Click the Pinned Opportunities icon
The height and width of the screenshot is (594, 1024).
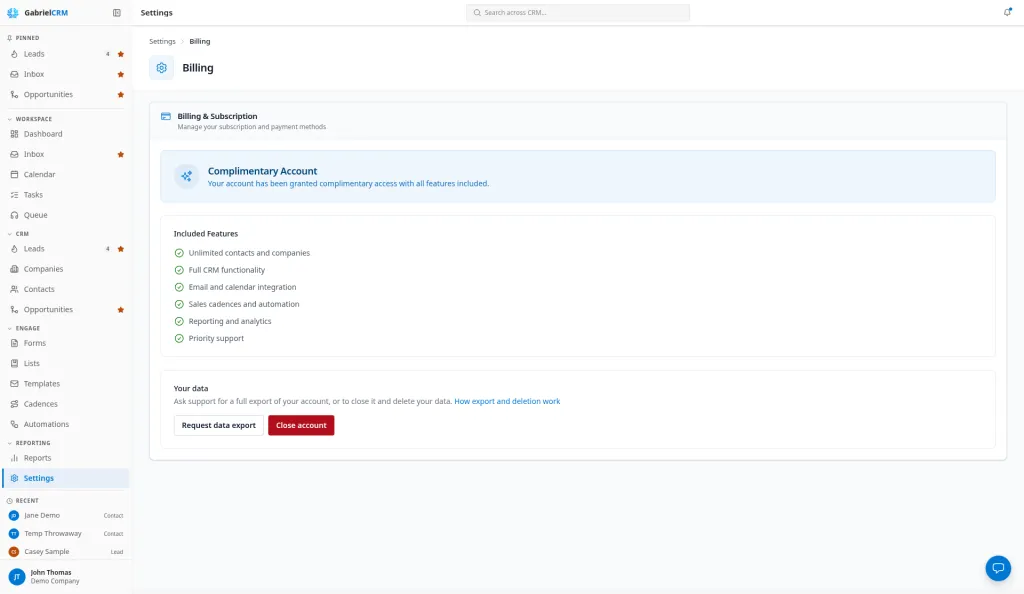14,95
